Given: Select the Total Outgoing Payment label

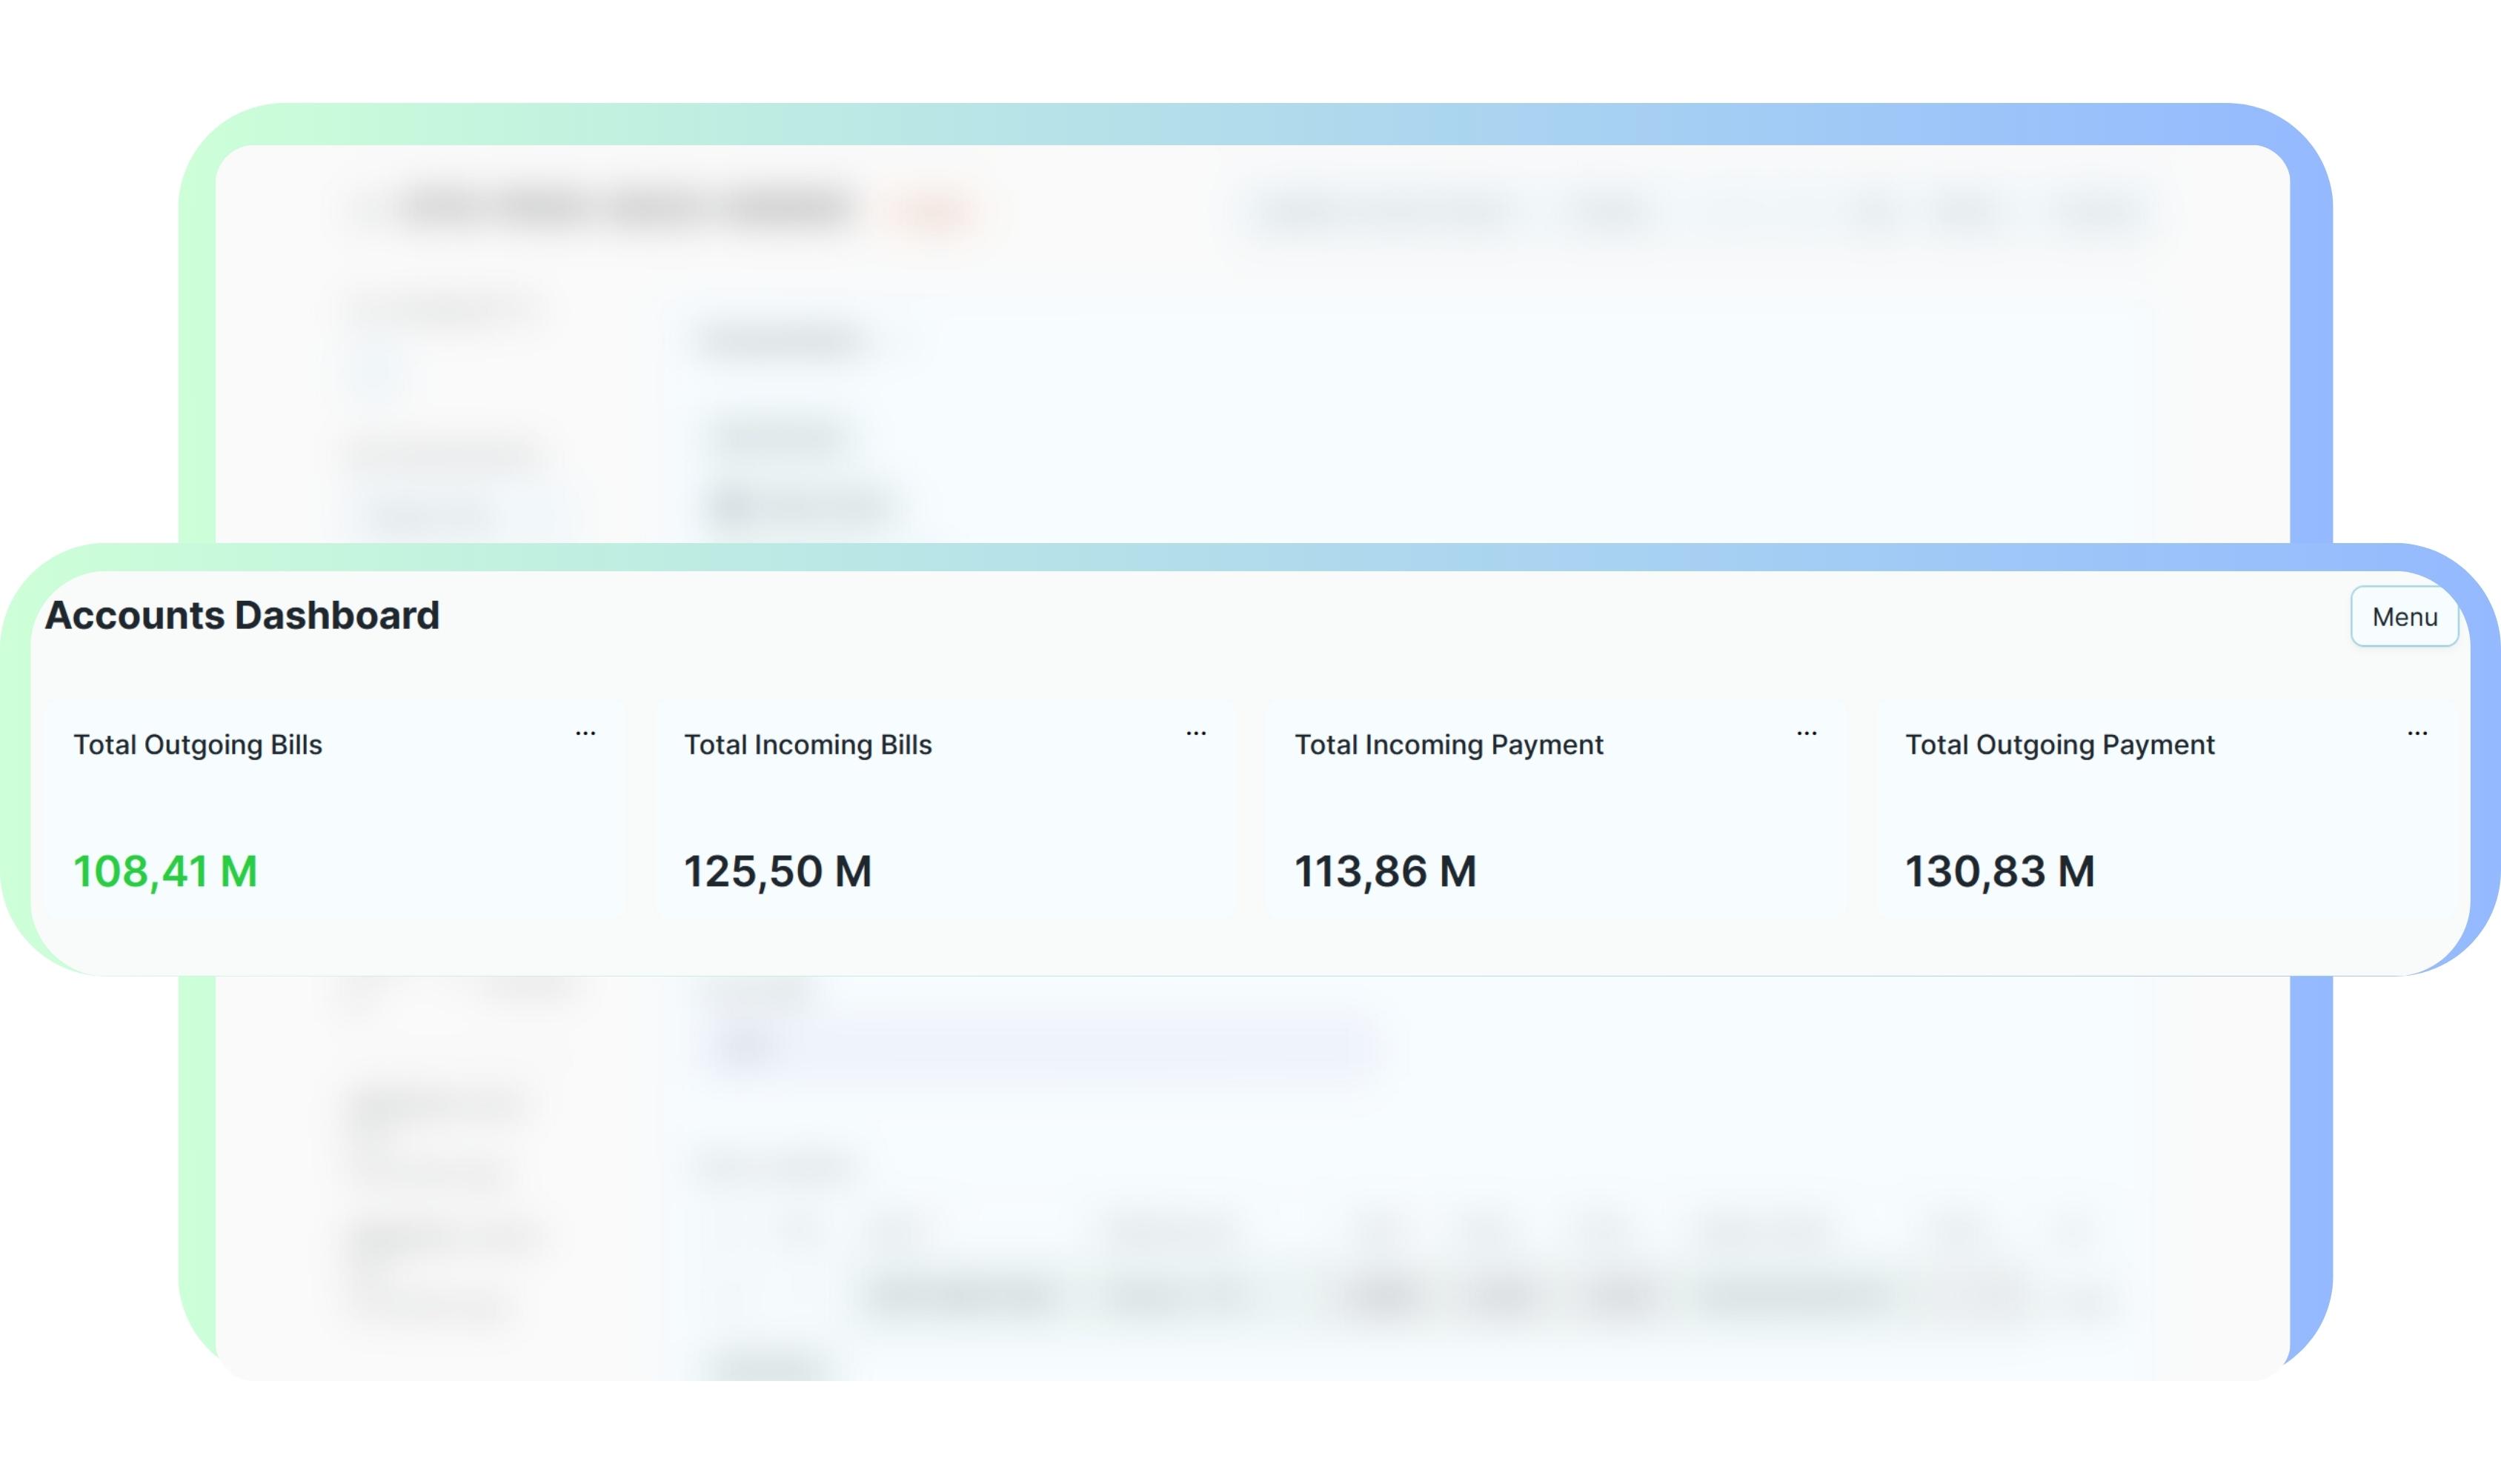Looking at the screenshot, I should (2059, 745).
